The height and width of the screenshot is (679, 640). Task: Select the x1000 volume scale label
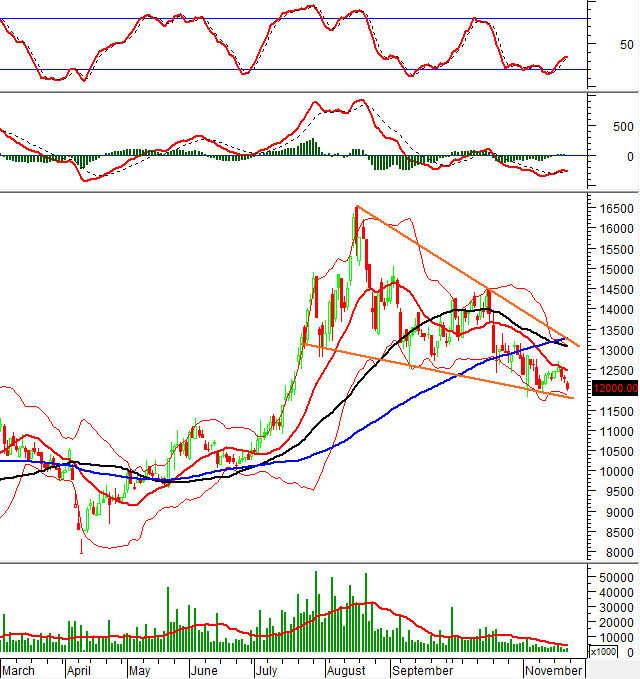pos(603,652)
